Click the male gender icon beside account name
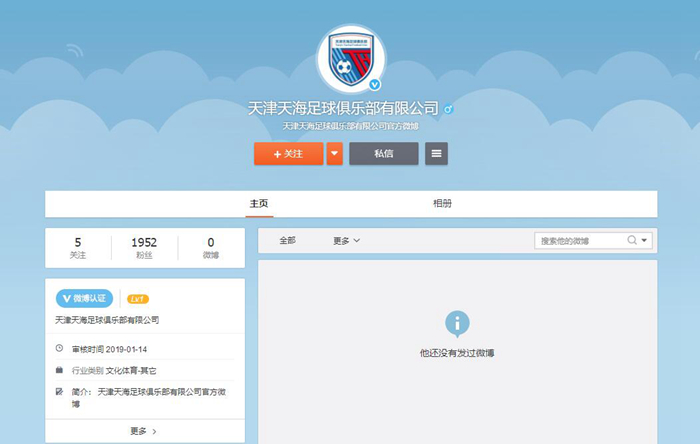 tap(448, 108)
